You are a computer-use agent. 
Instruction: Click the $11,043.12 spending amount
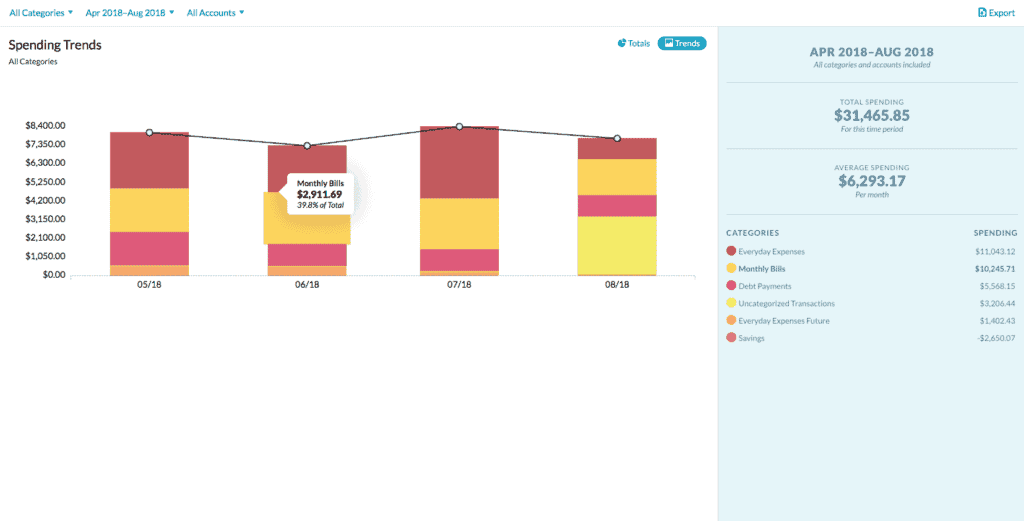pos(997,251)
